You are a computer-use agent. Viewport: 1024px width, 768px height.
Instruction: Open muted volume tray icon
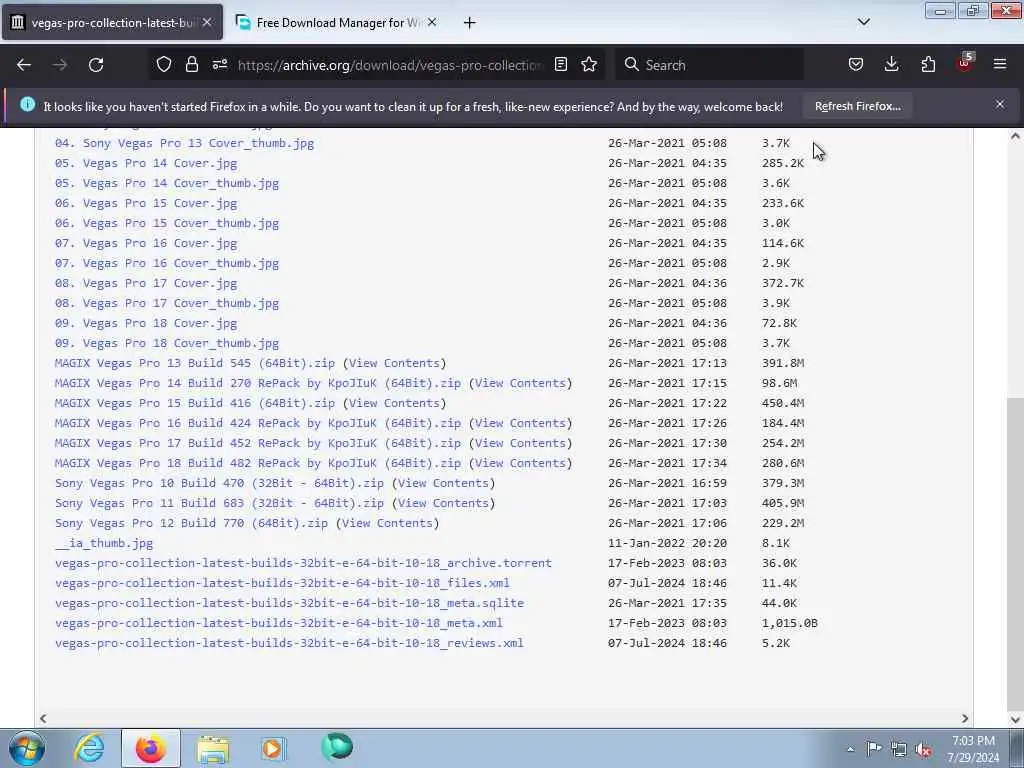[923, 749]
